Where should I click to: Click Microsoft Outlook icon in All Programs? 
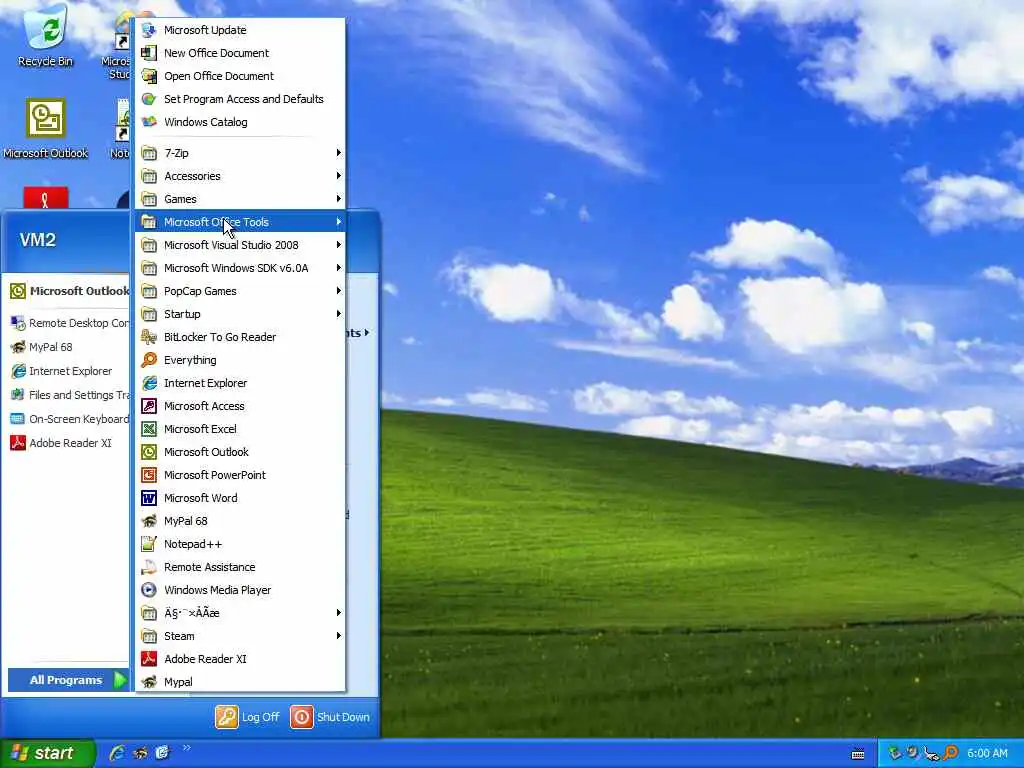click(149, 452)
